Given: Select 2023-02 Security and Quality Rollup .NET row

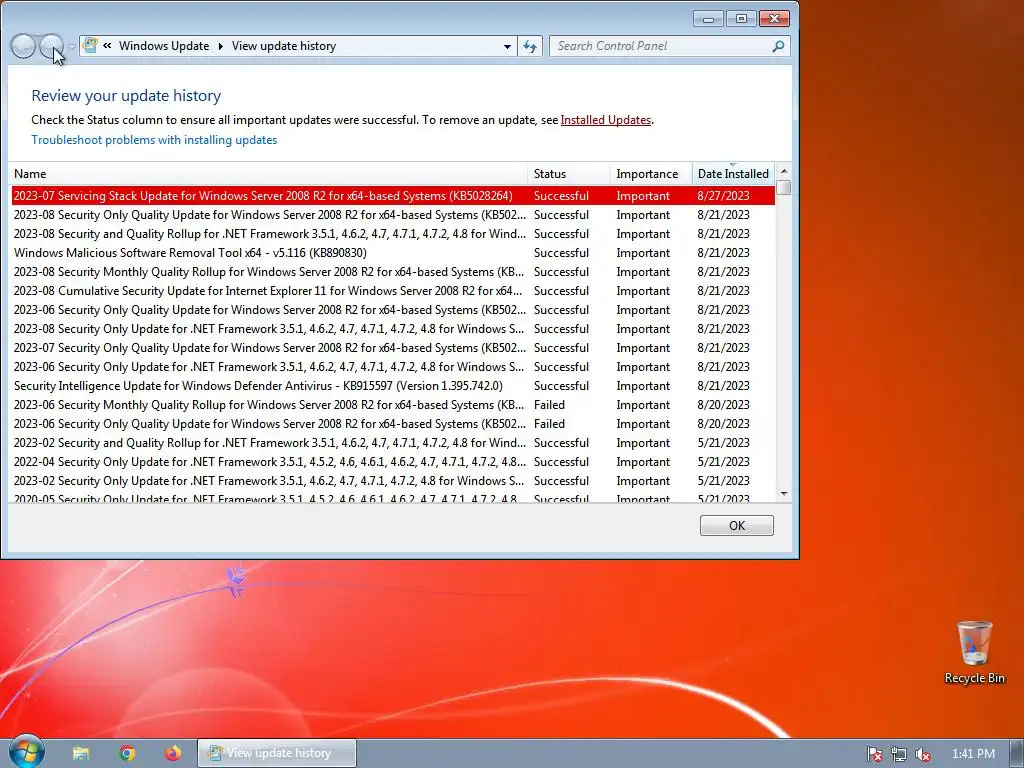Looking at the screenshot, I should coord(393,443).
